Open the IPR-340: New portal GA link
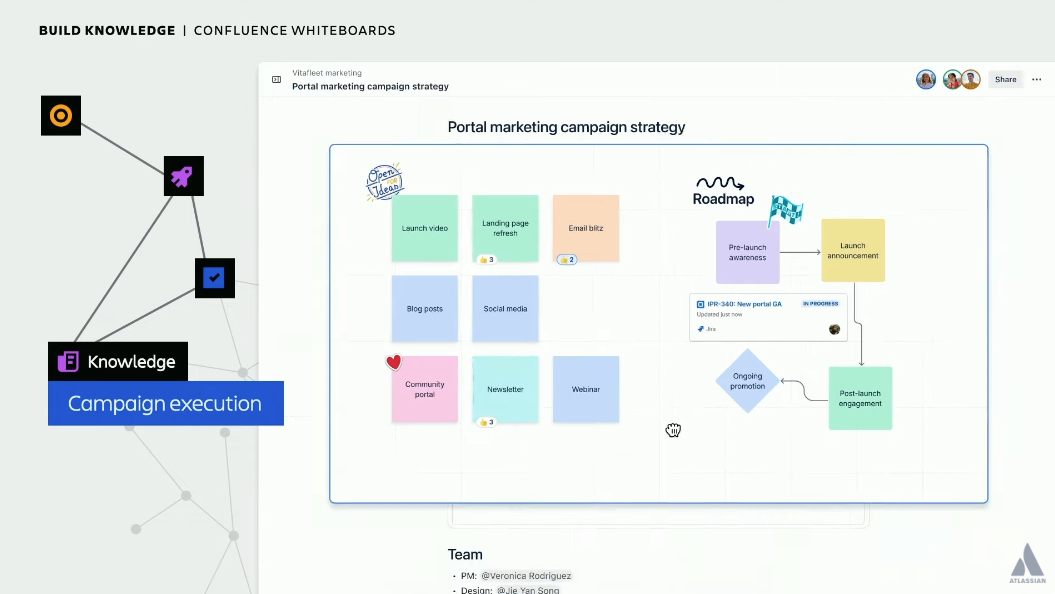1055x594 pixels. [745, 304]
